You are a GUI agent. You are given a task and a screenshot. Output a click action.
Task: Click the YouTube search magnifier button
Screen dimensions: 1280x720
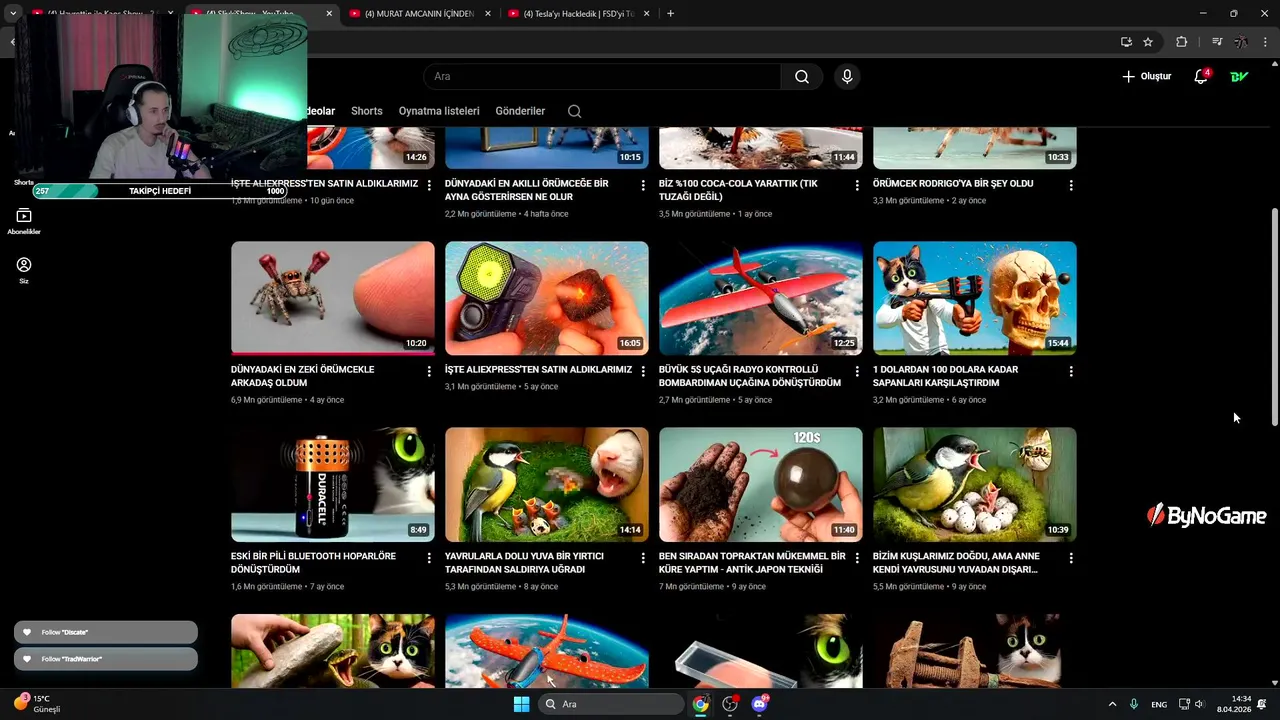point(802,77)
